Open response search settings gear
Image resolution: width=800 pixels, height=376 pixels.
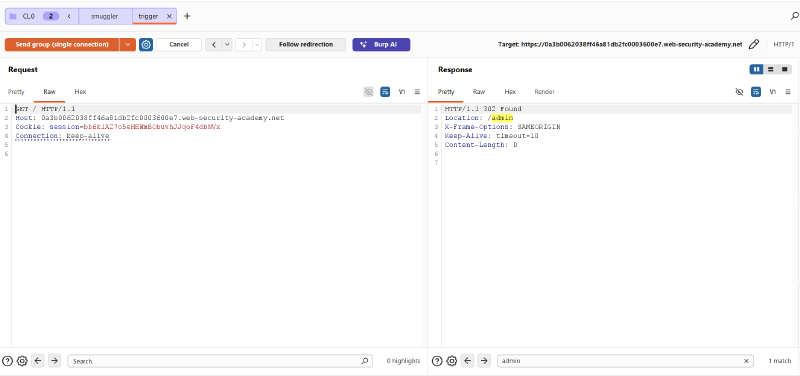[x=452, y=361]
